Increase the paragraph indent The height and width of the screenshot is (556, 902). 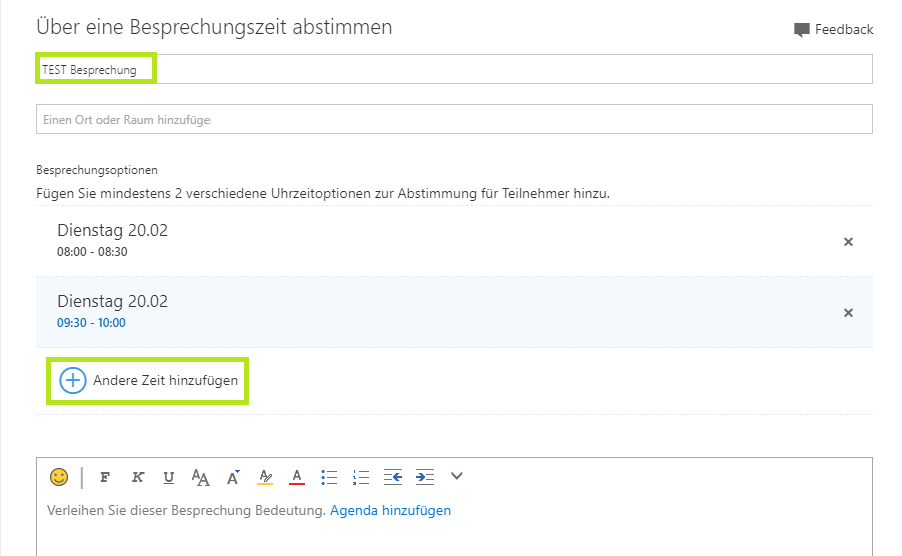coord(425,477)
